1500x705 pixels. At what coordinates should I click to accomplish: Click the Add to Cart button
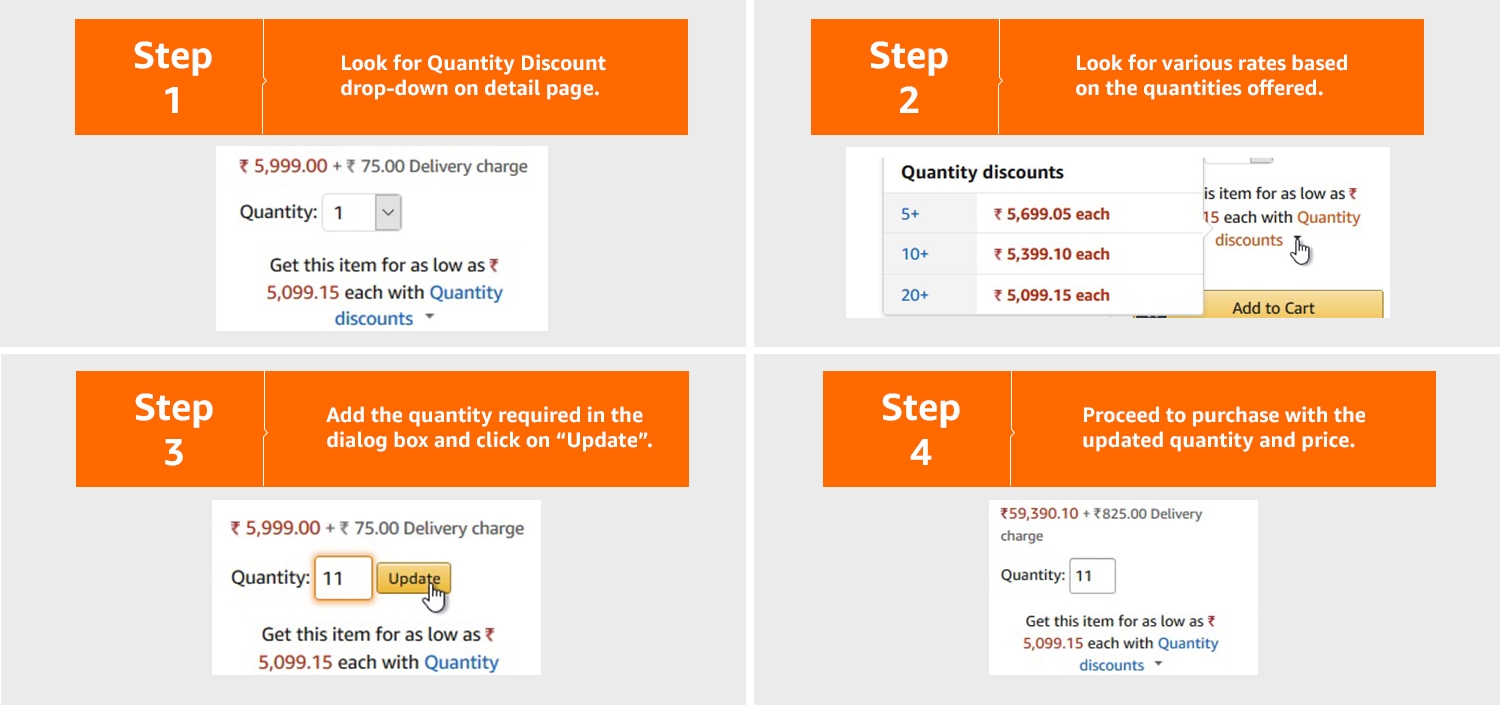pyautogui.click(x=1272, y=307)
